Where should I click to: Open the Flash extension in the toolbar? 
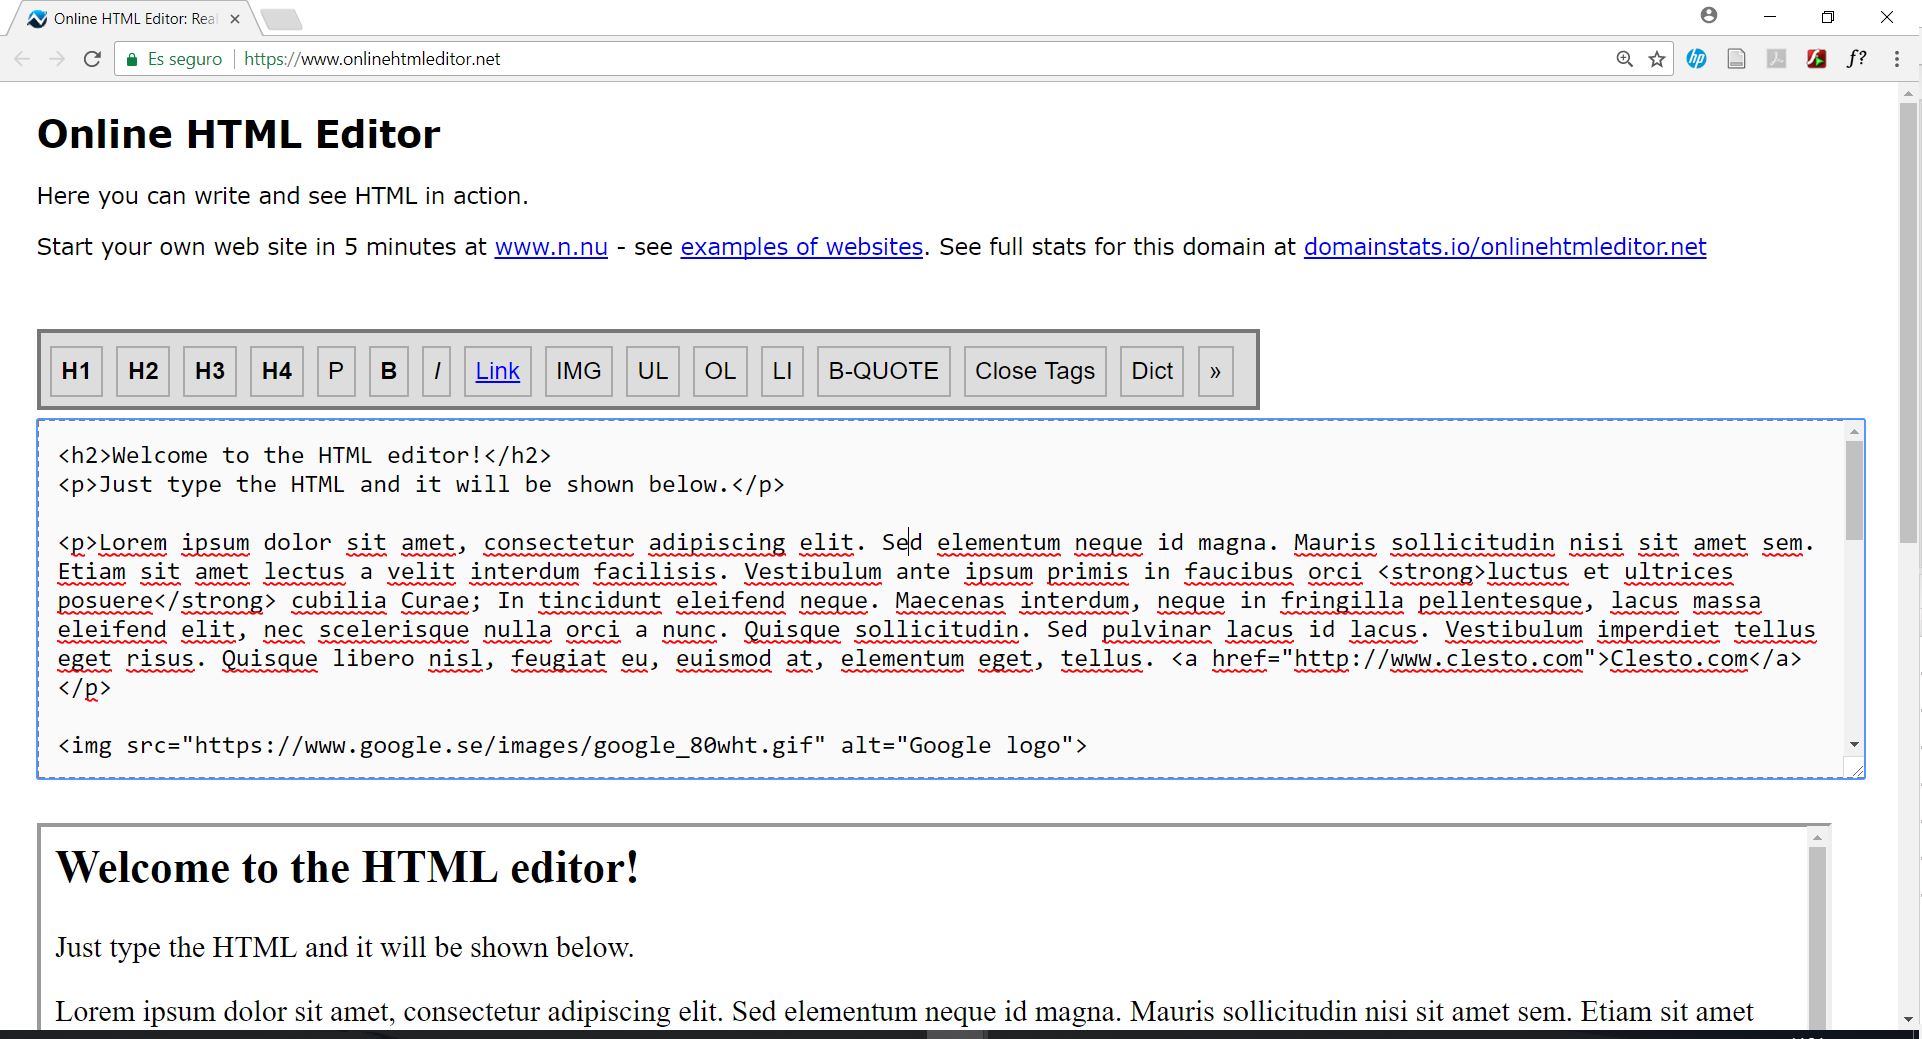1818,58
